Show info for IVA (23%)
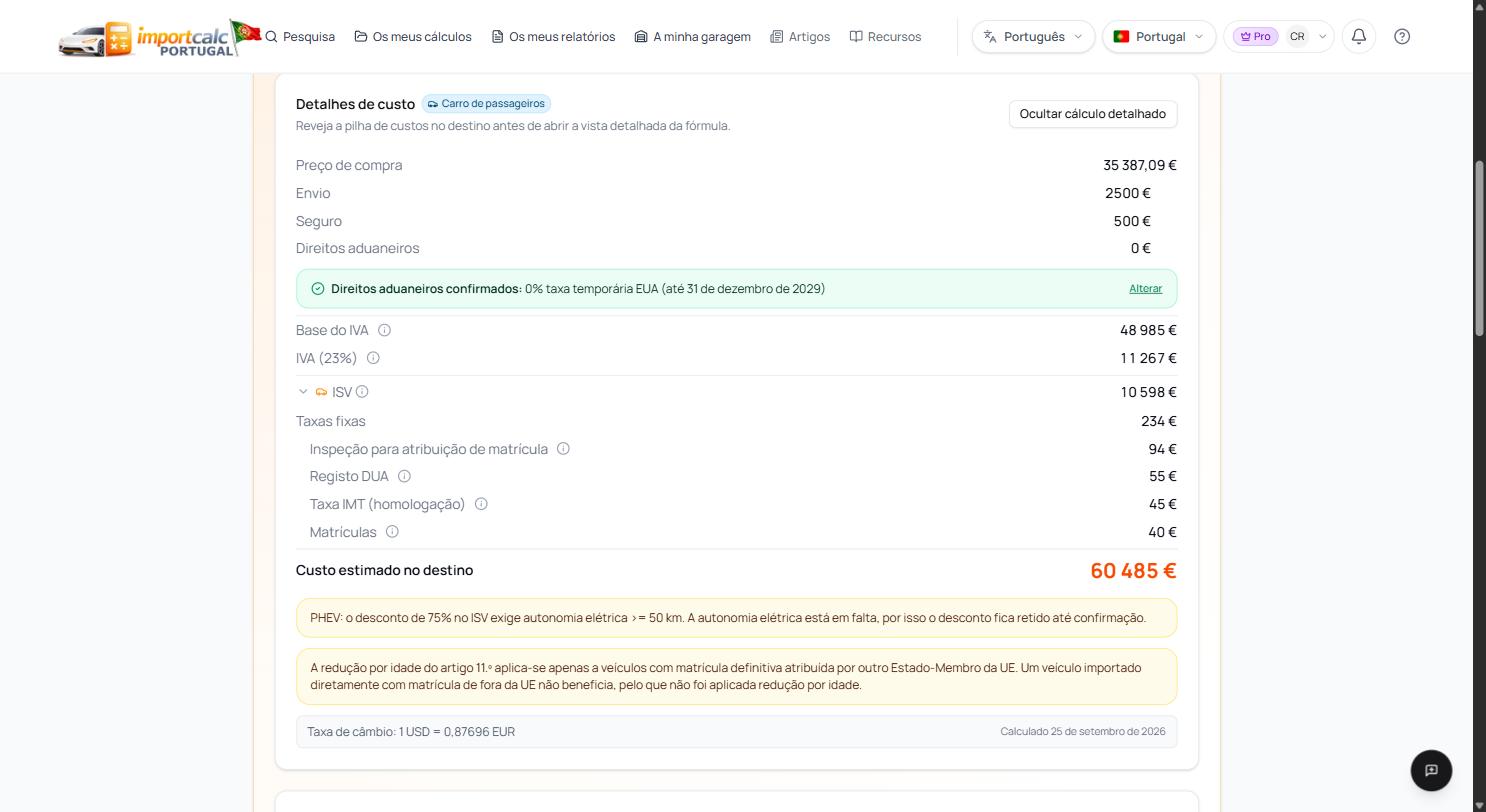This screenshot has width=1486, height=812. [373, 358]
